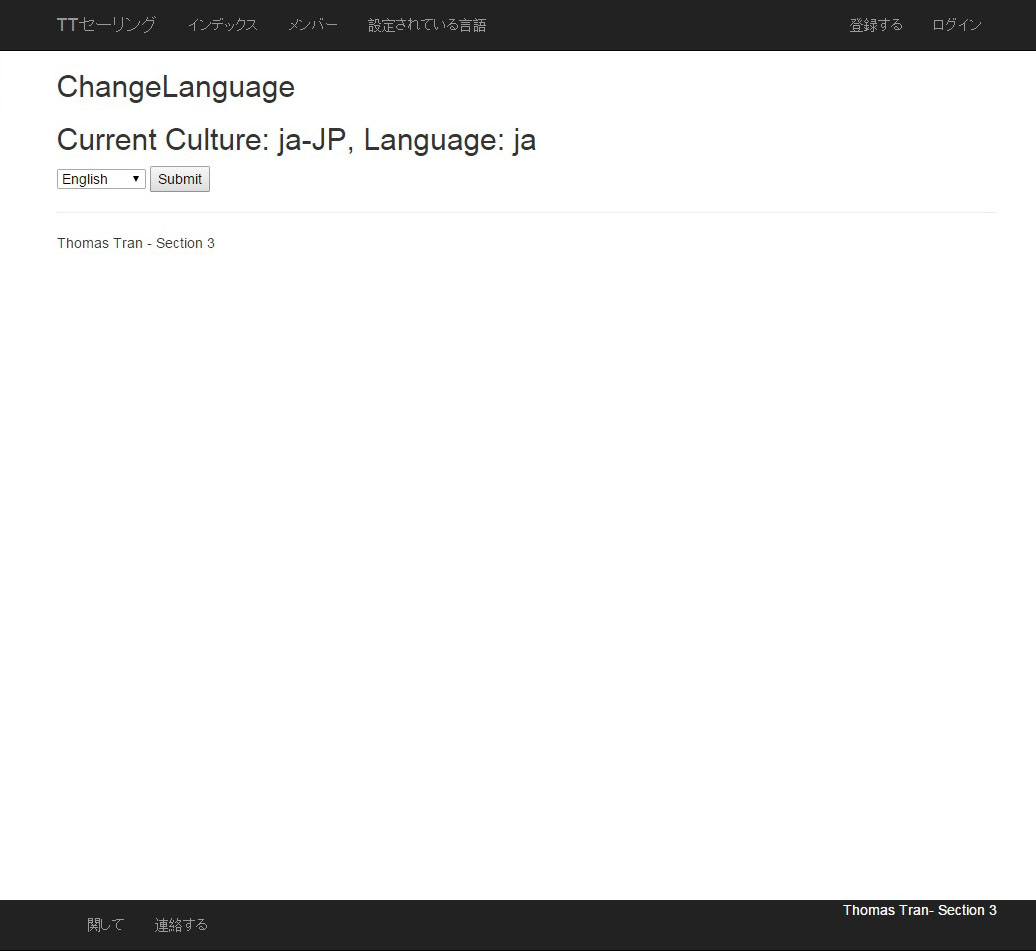
Task: Click the Current Culture ja-JP heading
Action: [296, 140]
